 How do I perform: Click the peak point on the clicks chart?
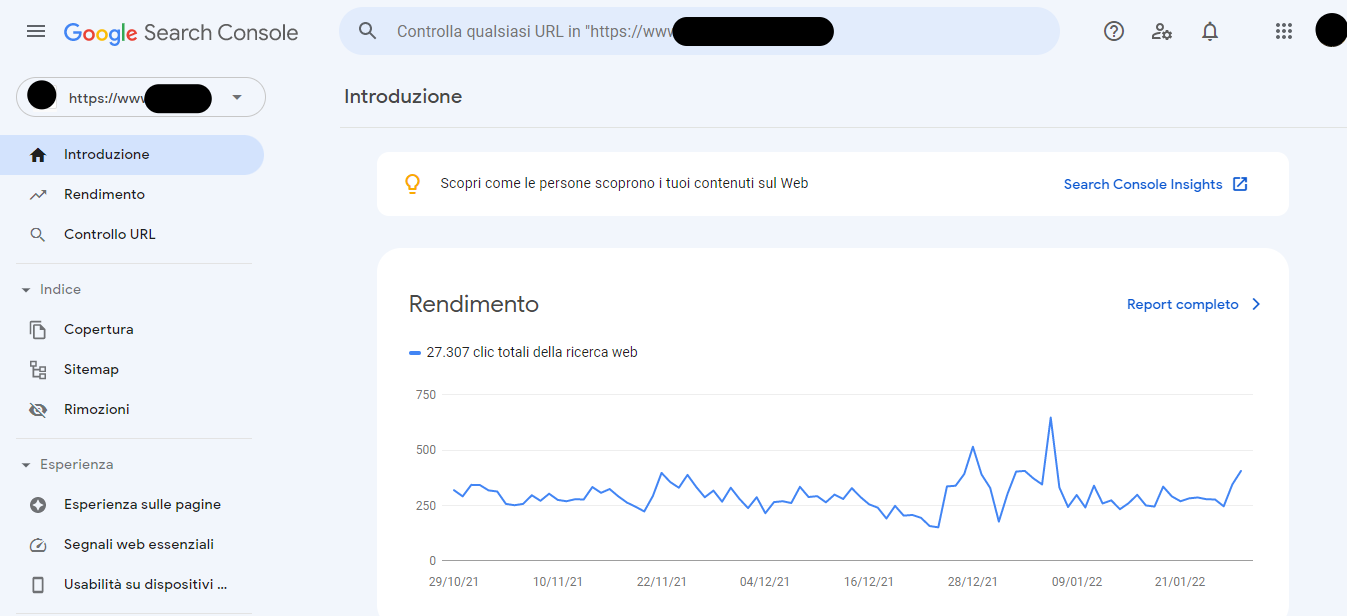[1050, 418]
